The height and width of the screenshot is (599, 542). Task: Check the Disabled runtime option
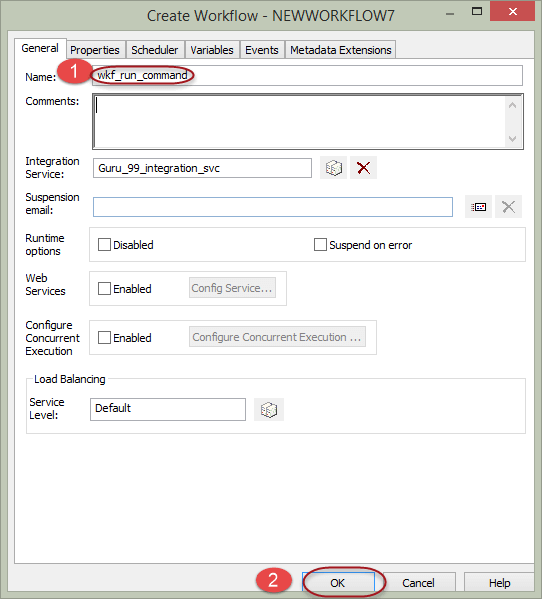[104, 244]
